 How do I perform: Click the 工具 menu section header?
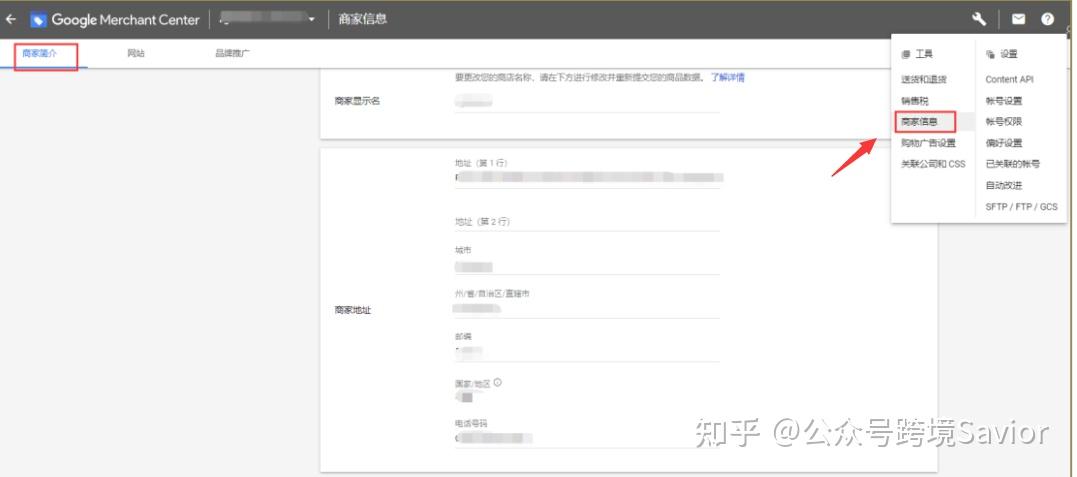click(x=924, y=54)
